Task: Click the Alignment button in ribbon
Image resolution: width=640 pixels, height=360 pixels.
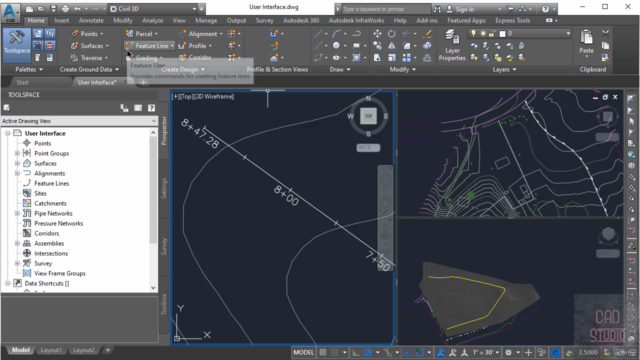Action: coord(199,34)
